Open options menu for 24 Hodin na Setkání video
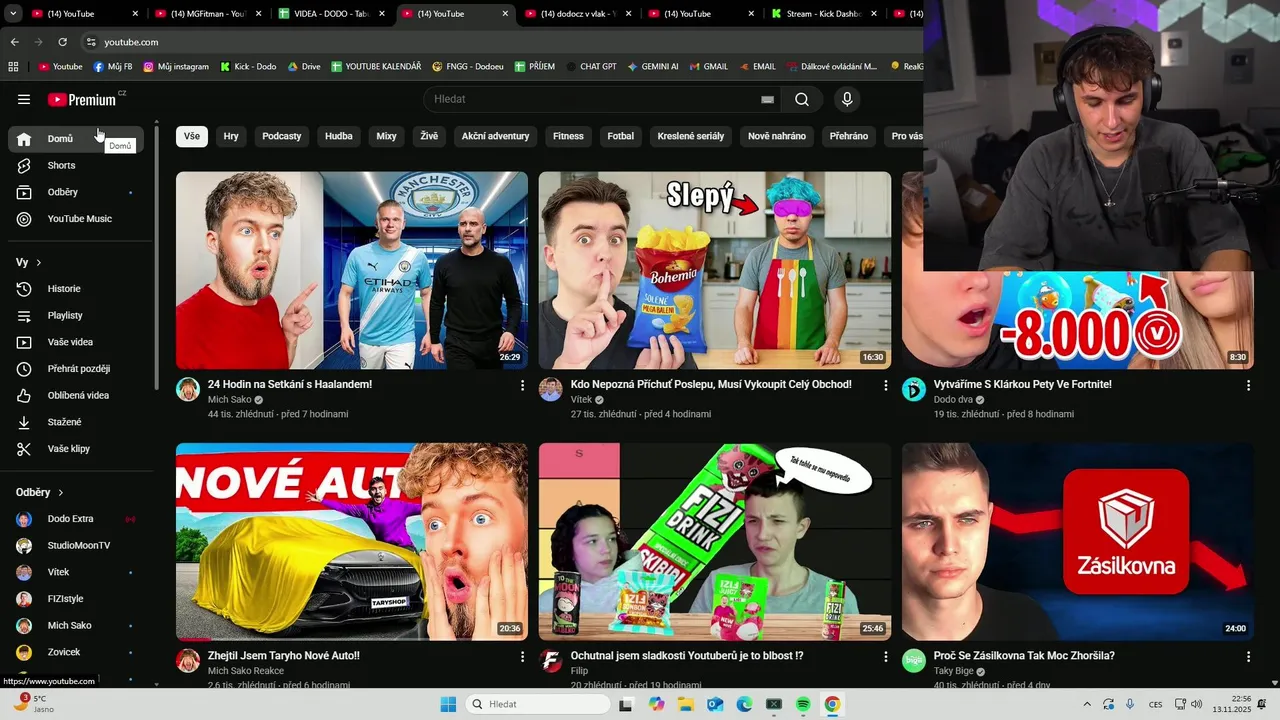The image size is (1280, 720). (522, 385)
